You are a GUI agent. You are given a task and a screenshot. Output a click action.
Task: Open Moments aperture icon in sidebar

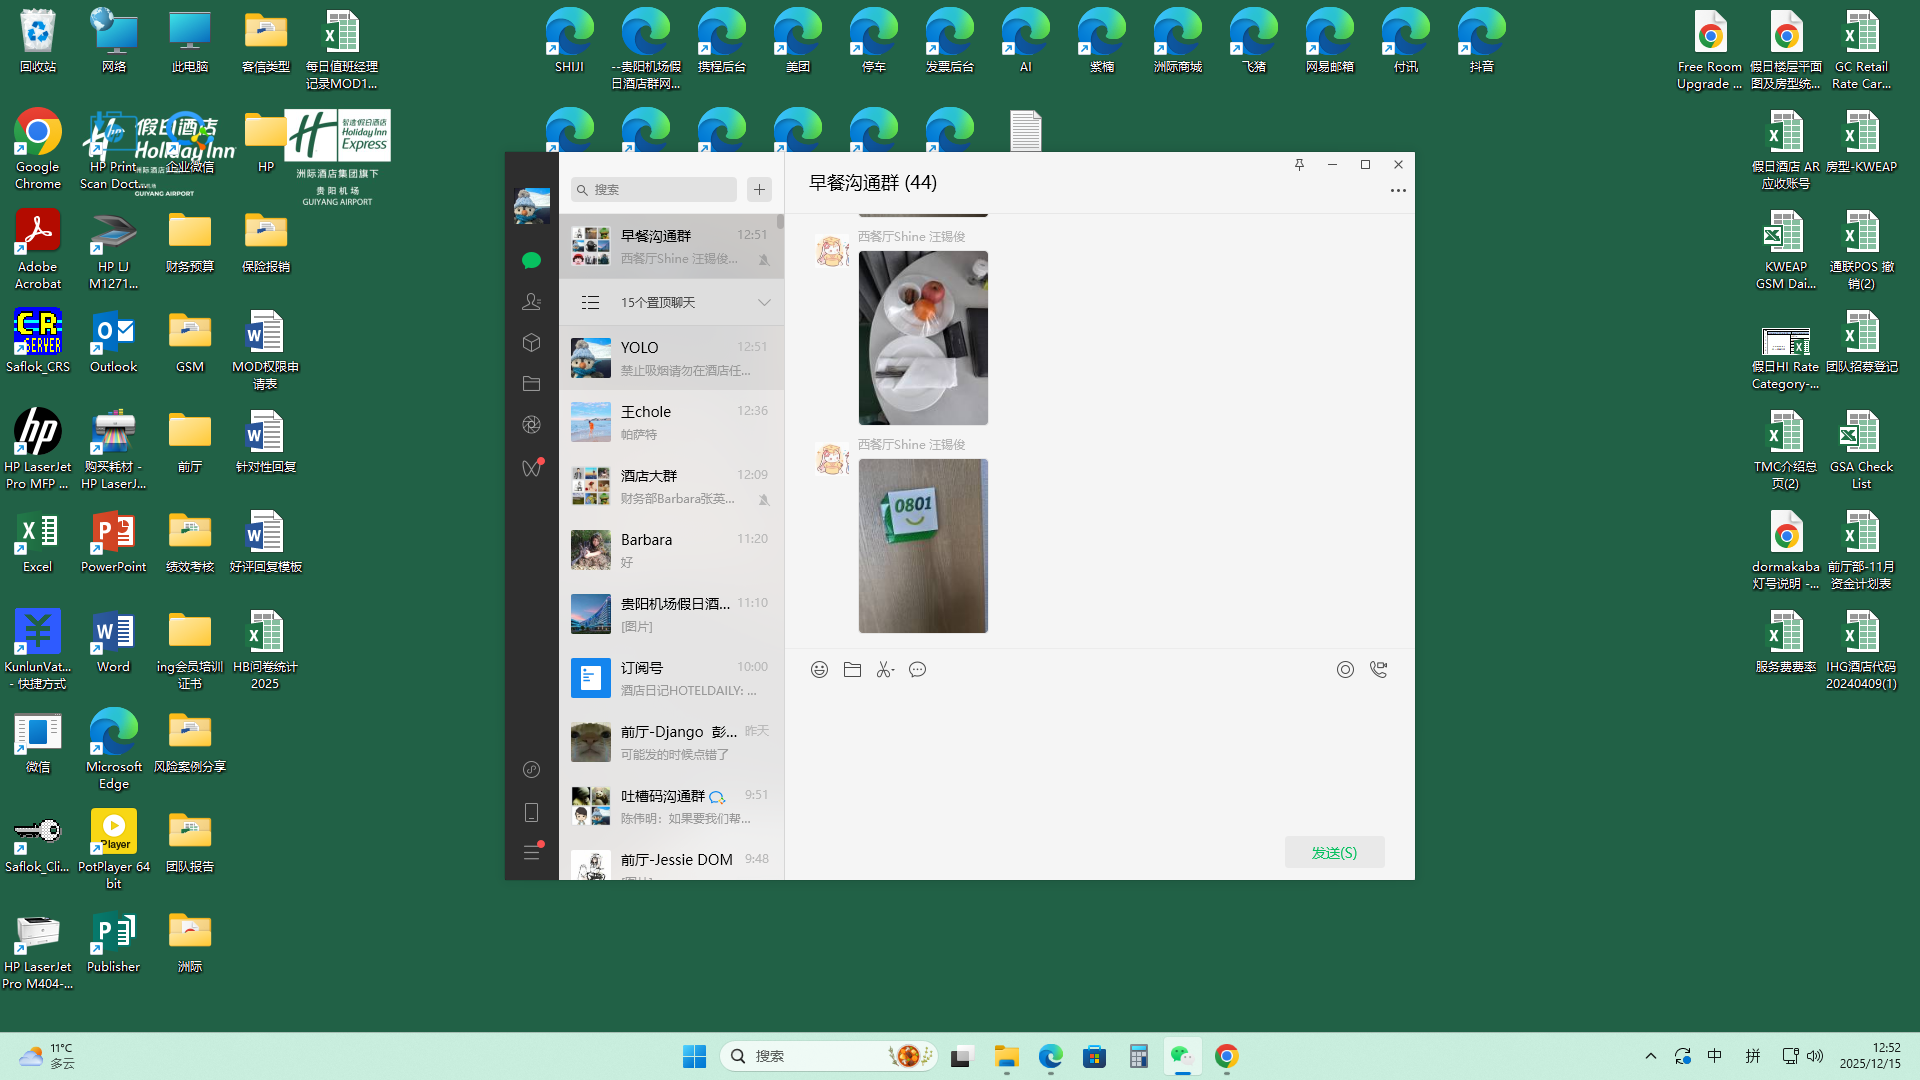(x=531, y=425)
